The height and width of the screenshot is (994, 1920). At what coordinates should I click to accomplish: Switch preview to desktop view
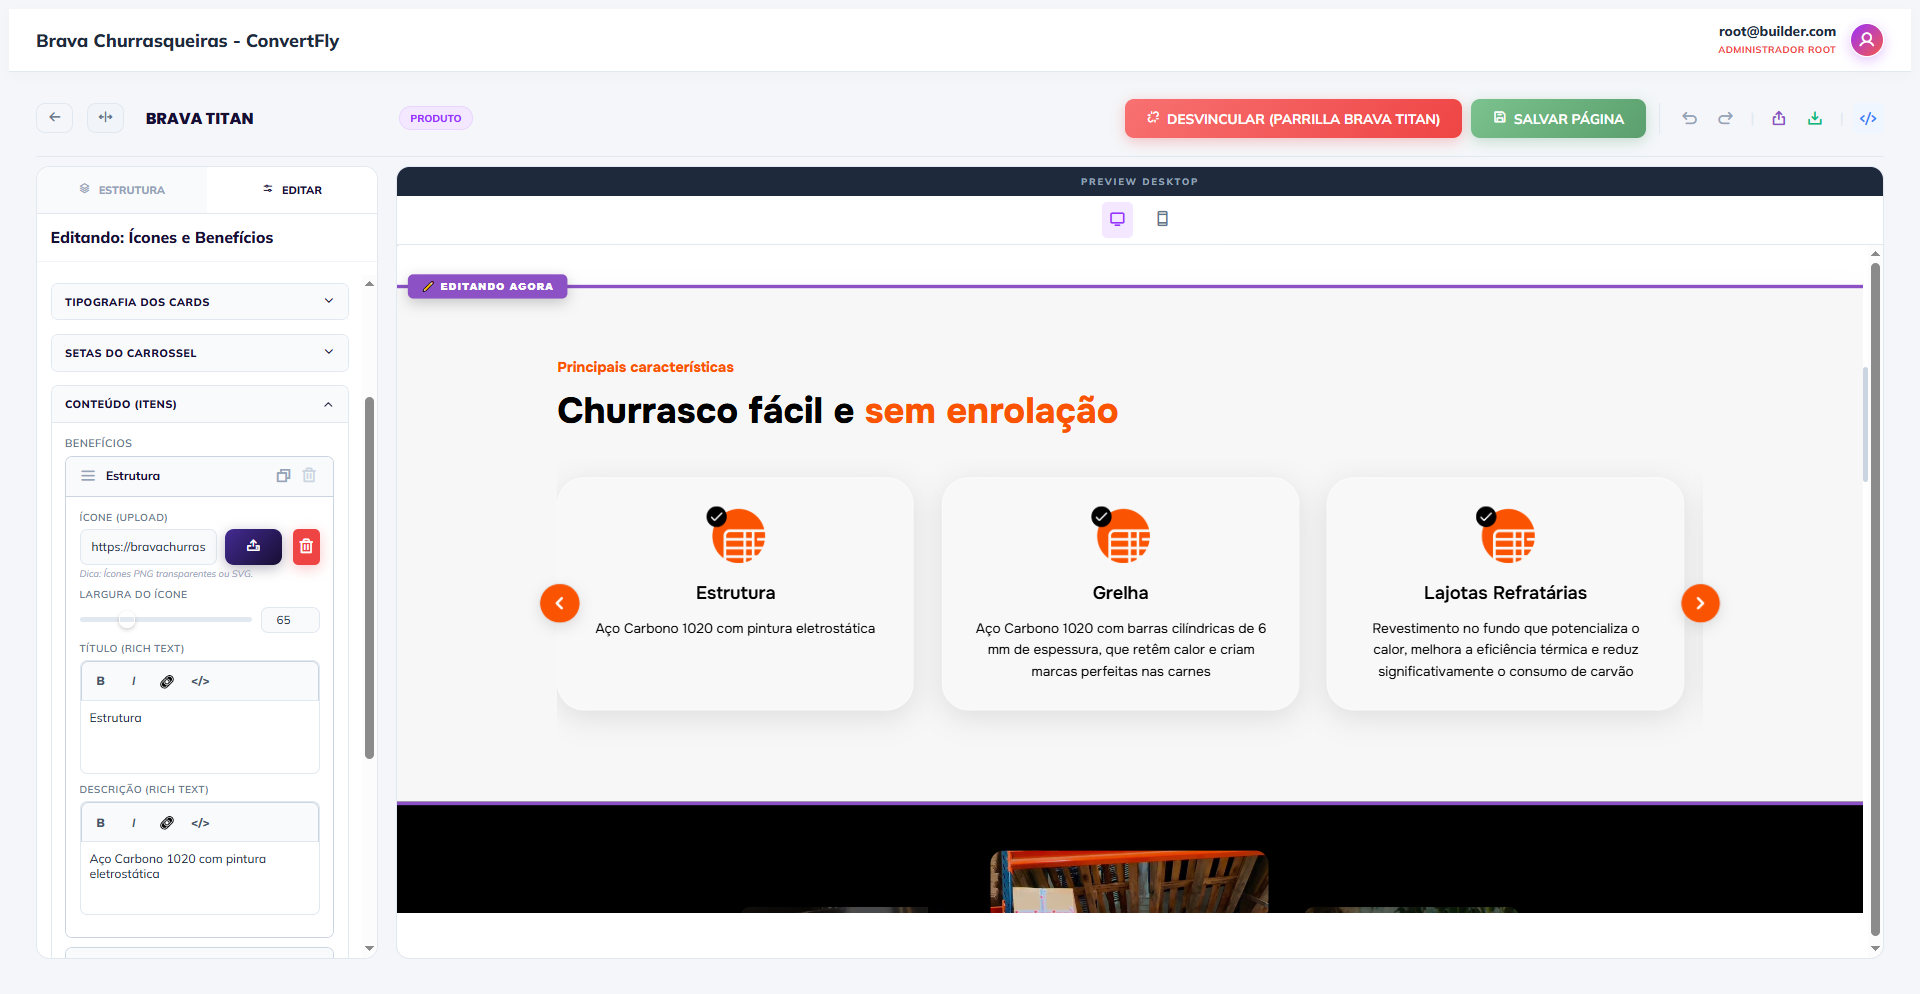pos(1117,219)
